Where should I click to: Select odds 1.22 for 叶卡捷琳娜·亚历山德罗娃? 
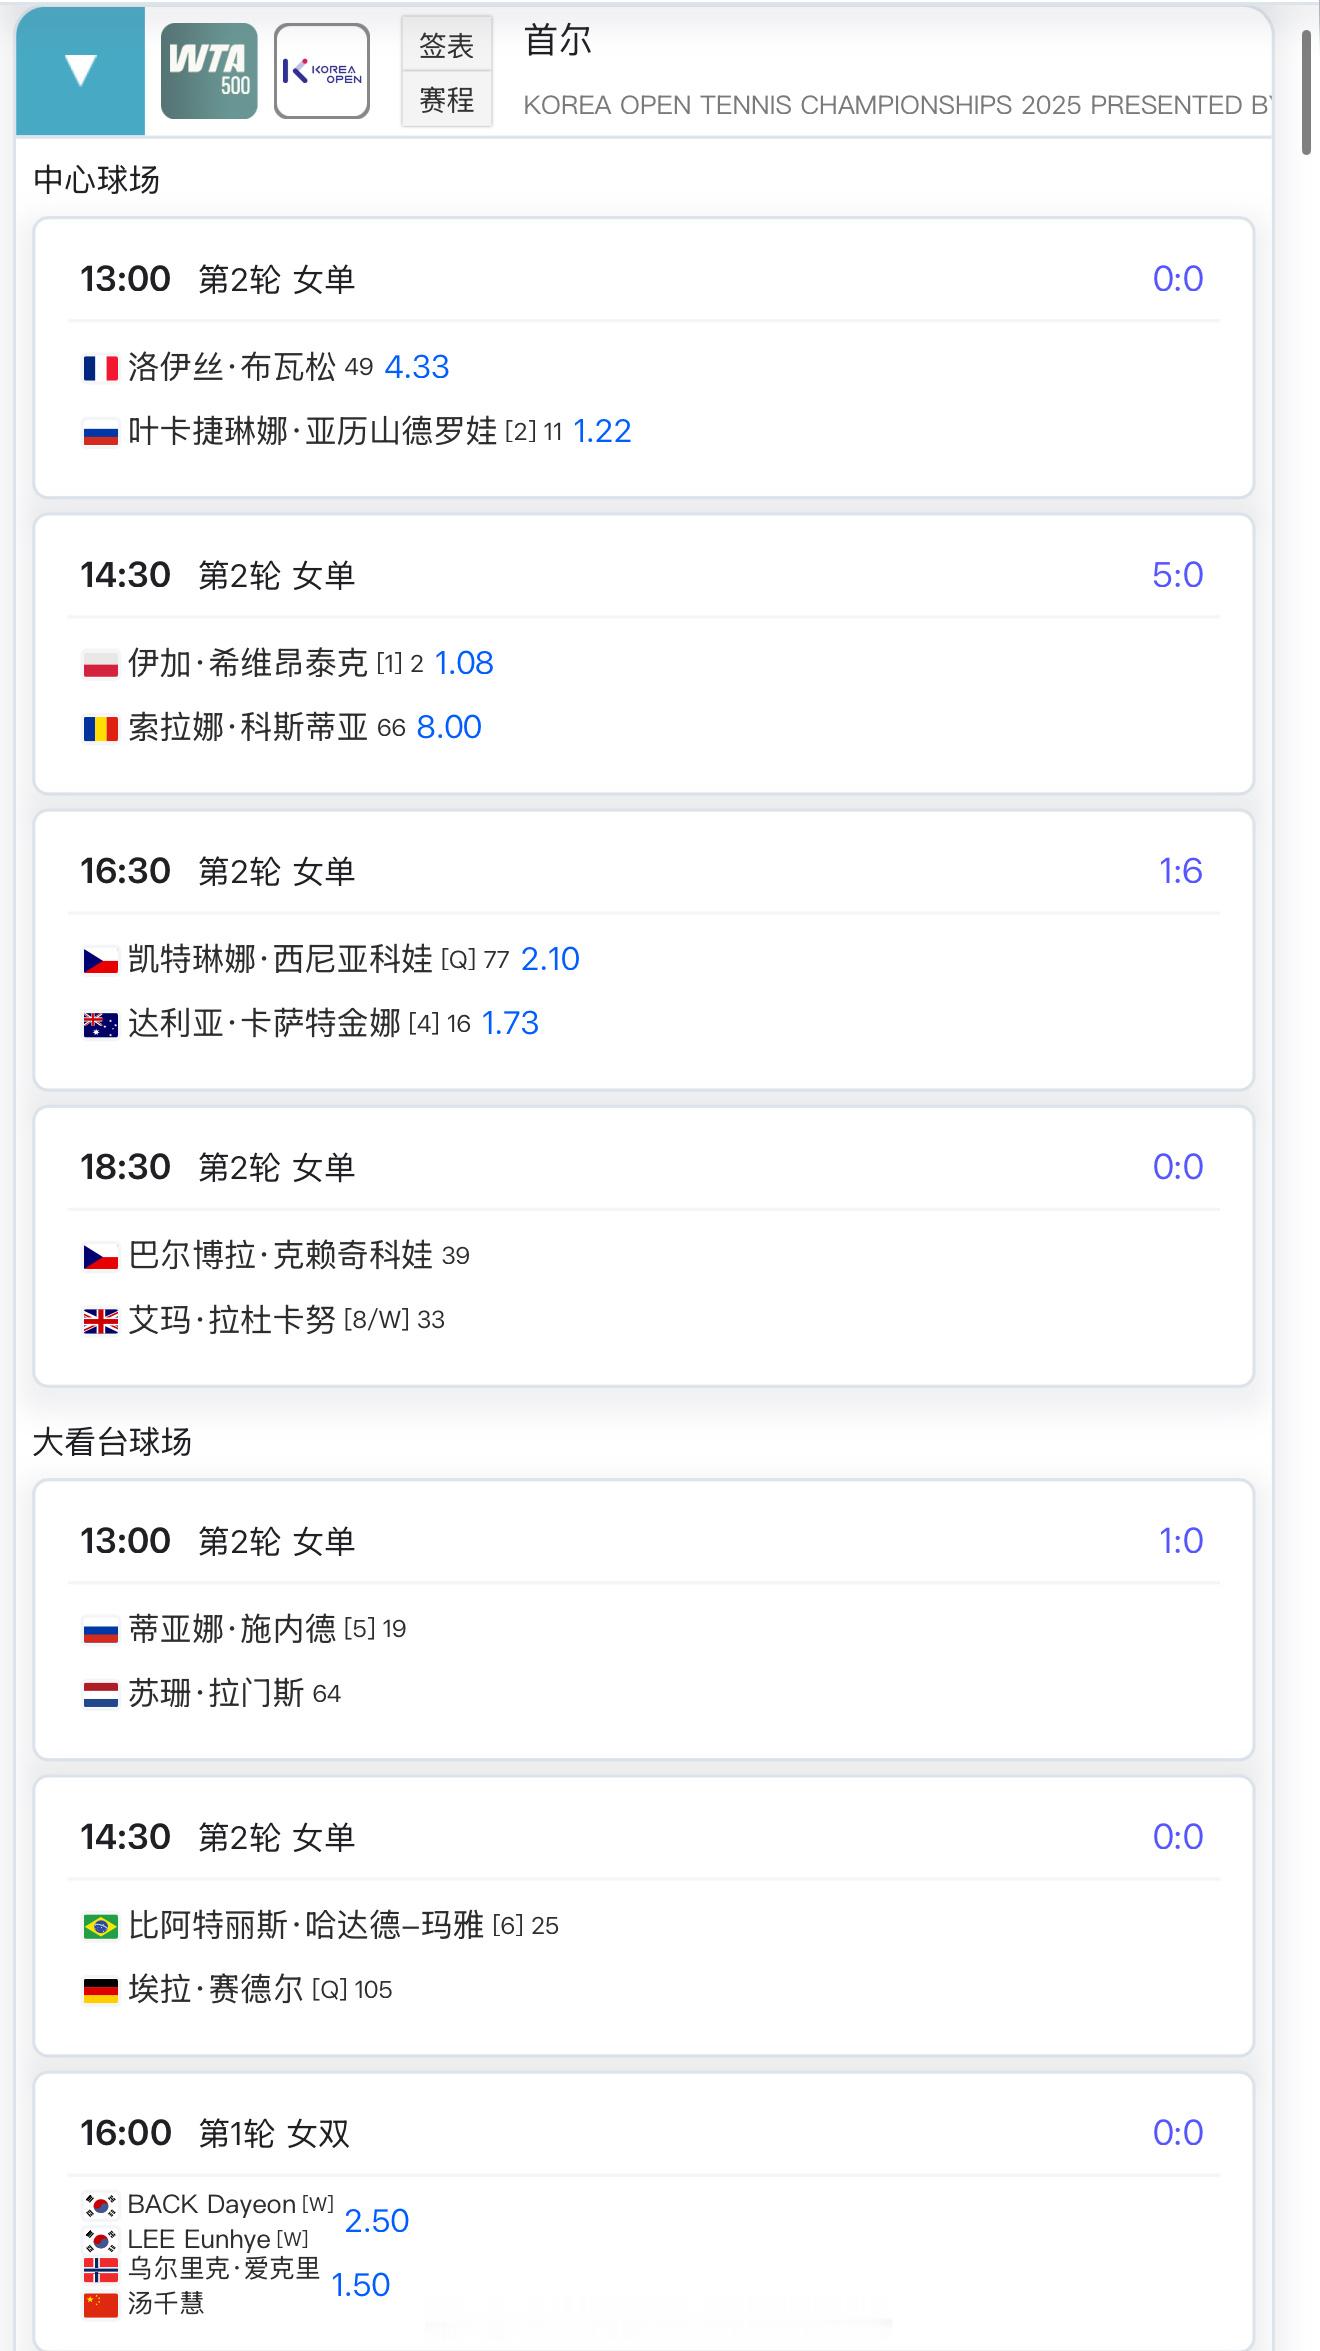pos(602,431)
